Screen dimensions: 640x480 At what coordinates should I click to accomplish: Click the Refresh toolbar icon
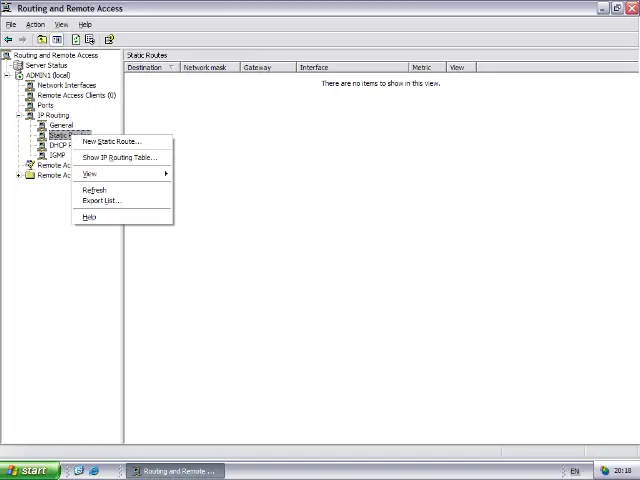pos(76,40)
